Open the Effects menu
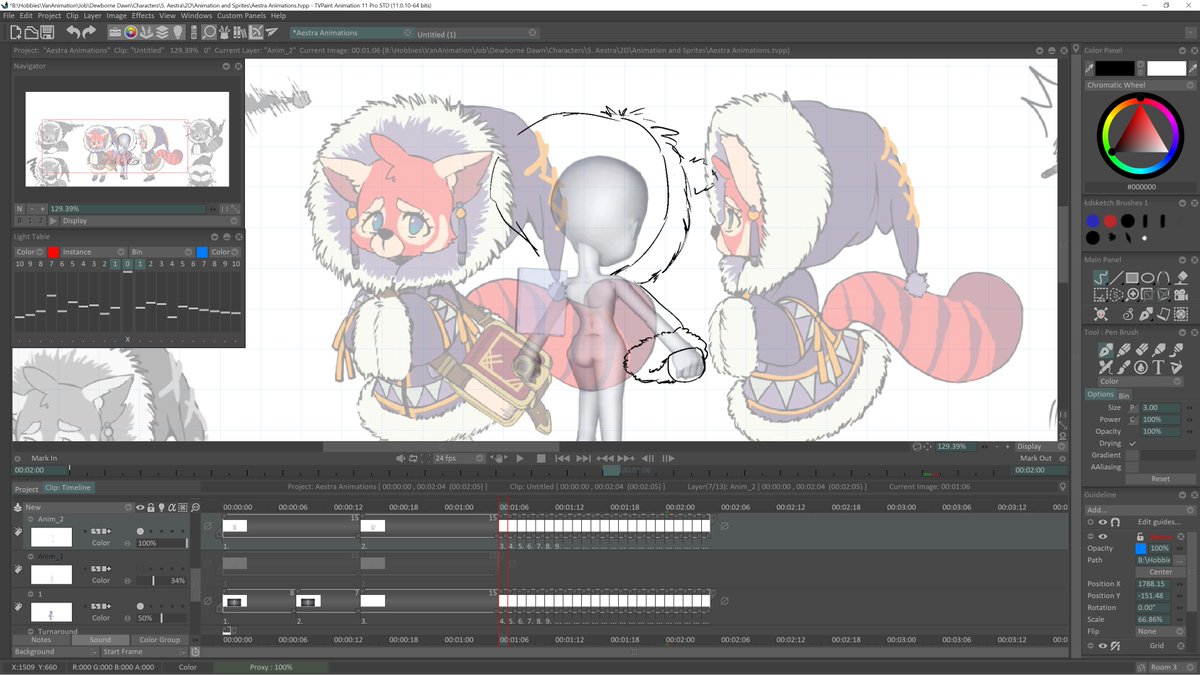This screenshot has height=675, width=1200. 143,16
